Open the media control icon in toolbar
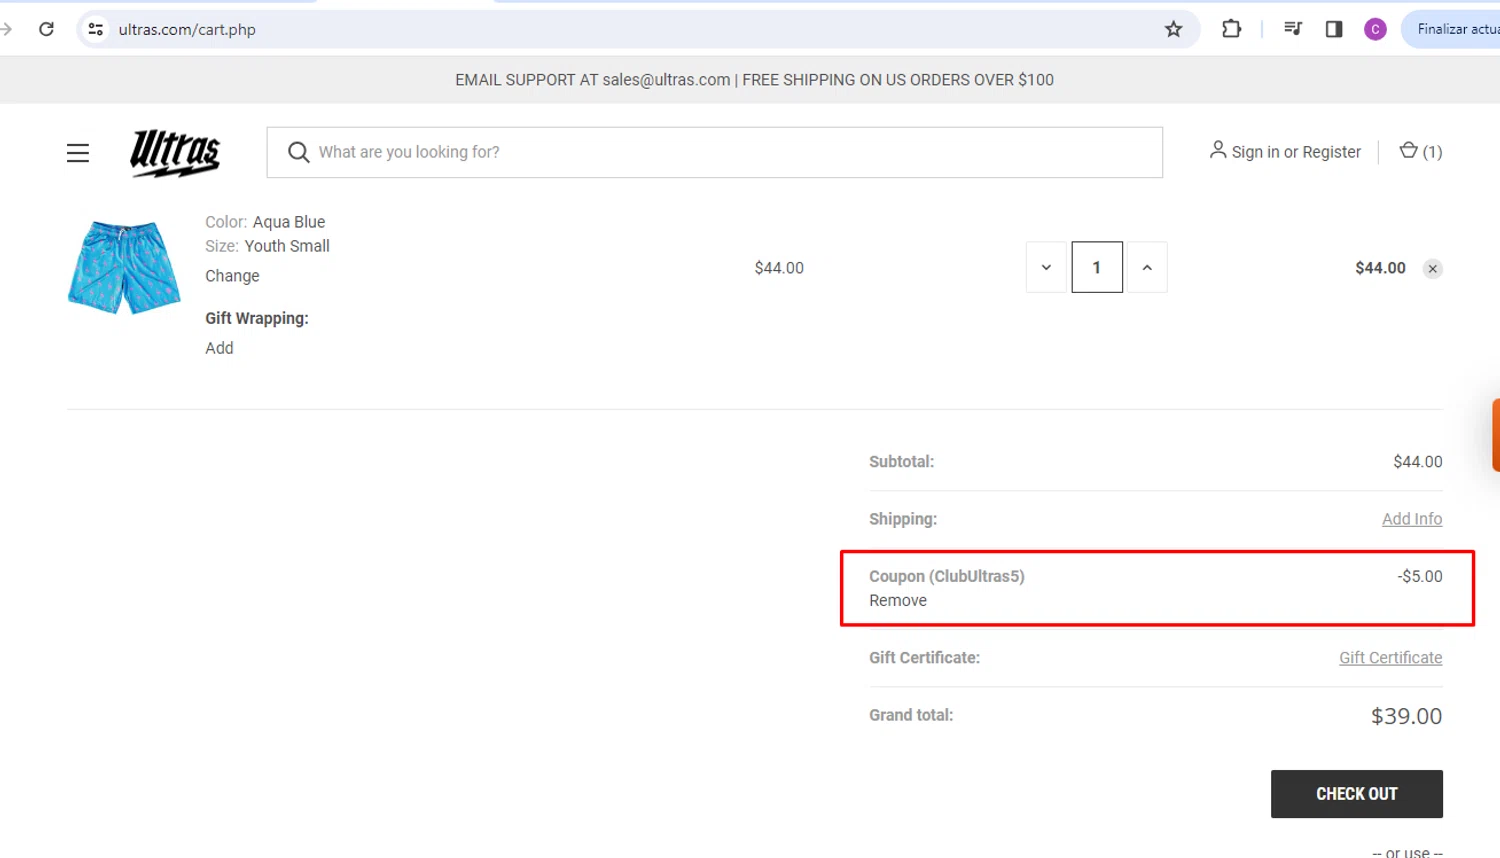1500x858 pixels. pyautogui.click(x=1293, y=29)
